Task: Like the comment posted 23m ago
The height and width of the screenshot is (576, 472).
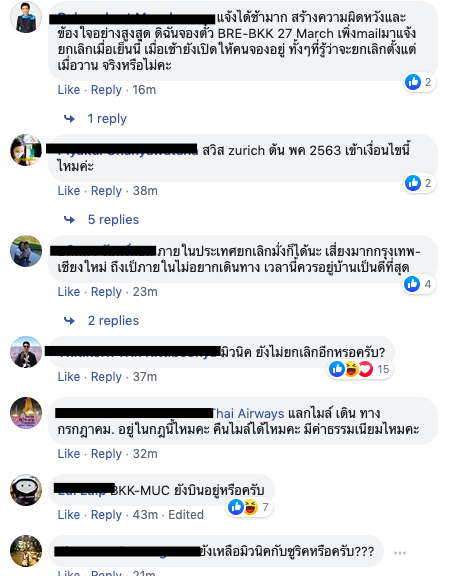Action: (x=69, y=292)
